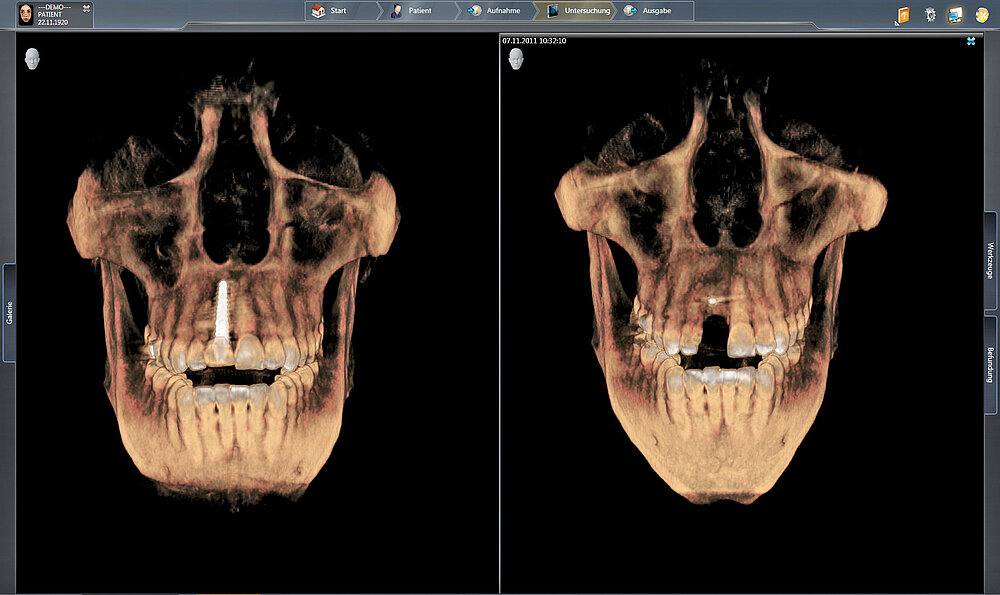Click the head orientation icon in left view
The height and width of the screenshot is (595, 1000).
point(34,60)
